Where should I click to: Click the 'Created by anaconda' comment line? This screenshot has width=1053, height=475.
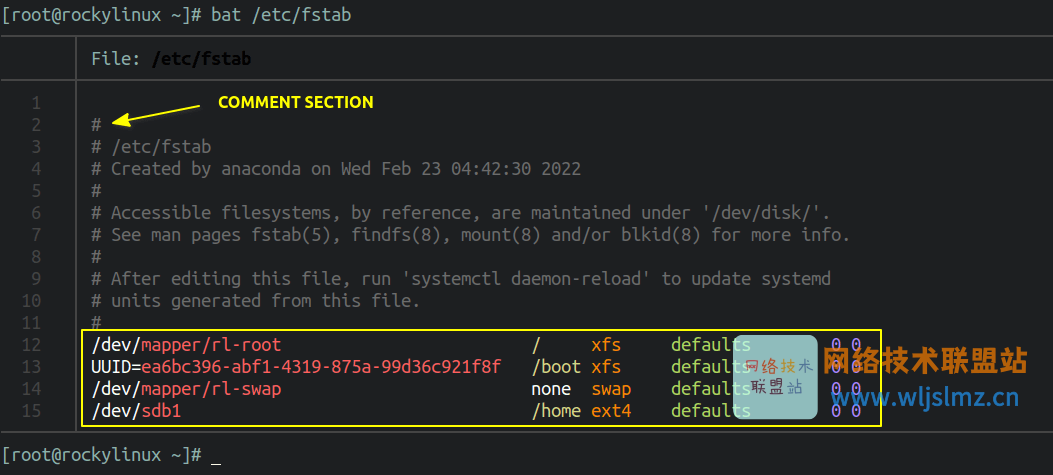[336, 169]
